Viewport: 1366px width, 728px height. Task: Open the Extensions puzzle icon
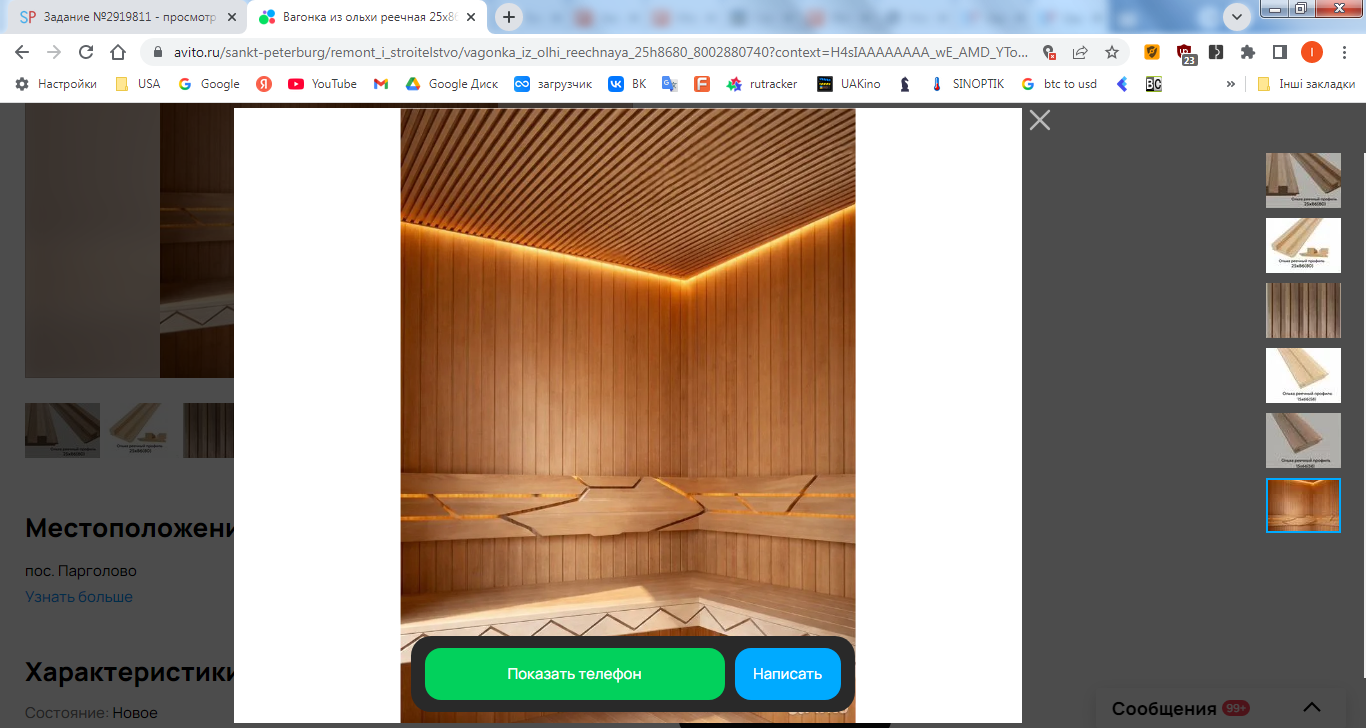pos(1248,52)
